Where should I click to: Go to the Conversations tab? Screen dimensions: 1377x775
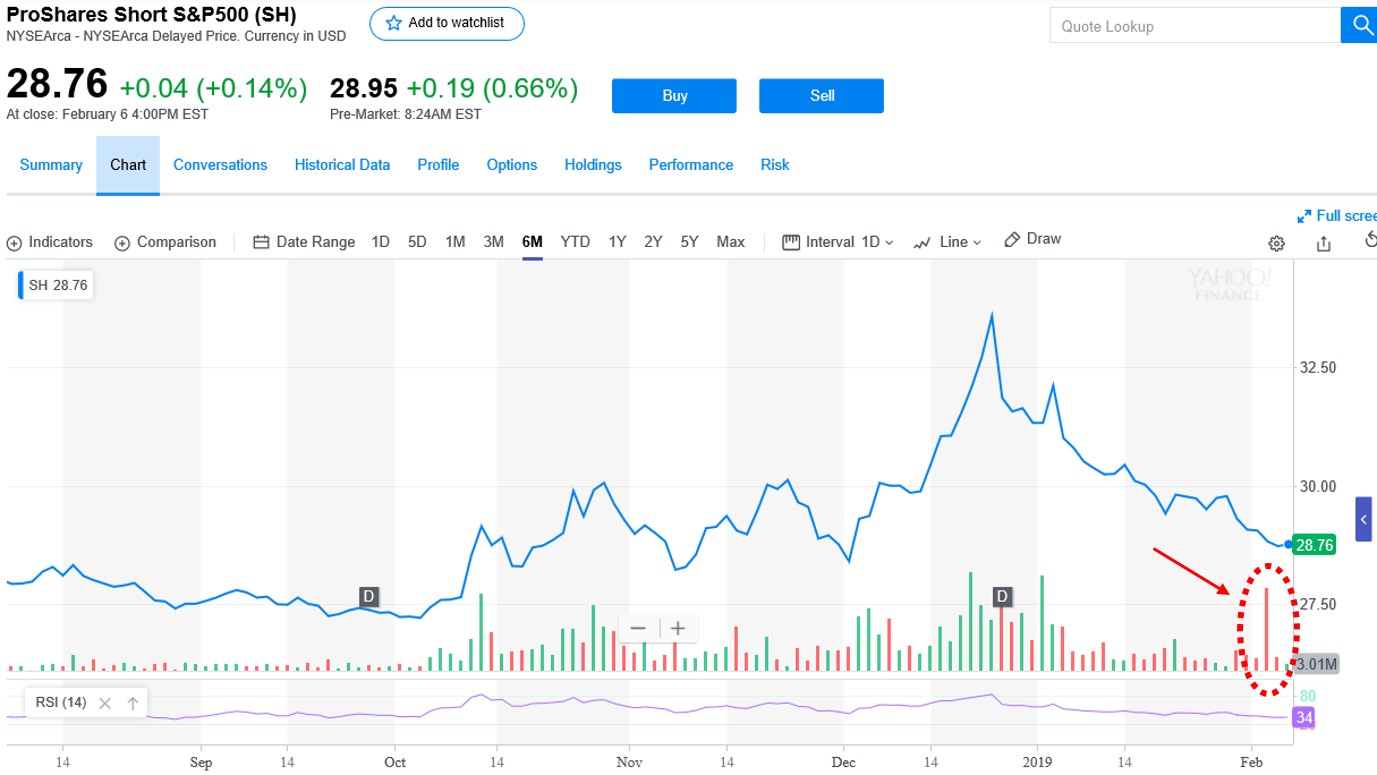pyautogui.click(x=220, y=165)
